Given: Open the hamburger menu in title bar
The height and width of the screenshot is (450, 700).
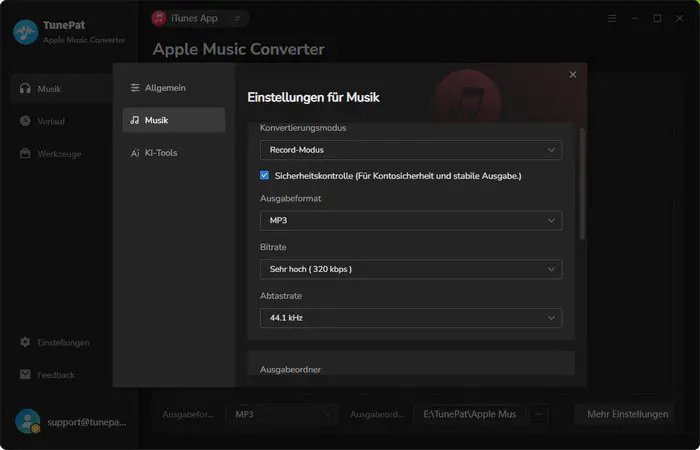Looking at the screenshot, I should tap(612, 18).
